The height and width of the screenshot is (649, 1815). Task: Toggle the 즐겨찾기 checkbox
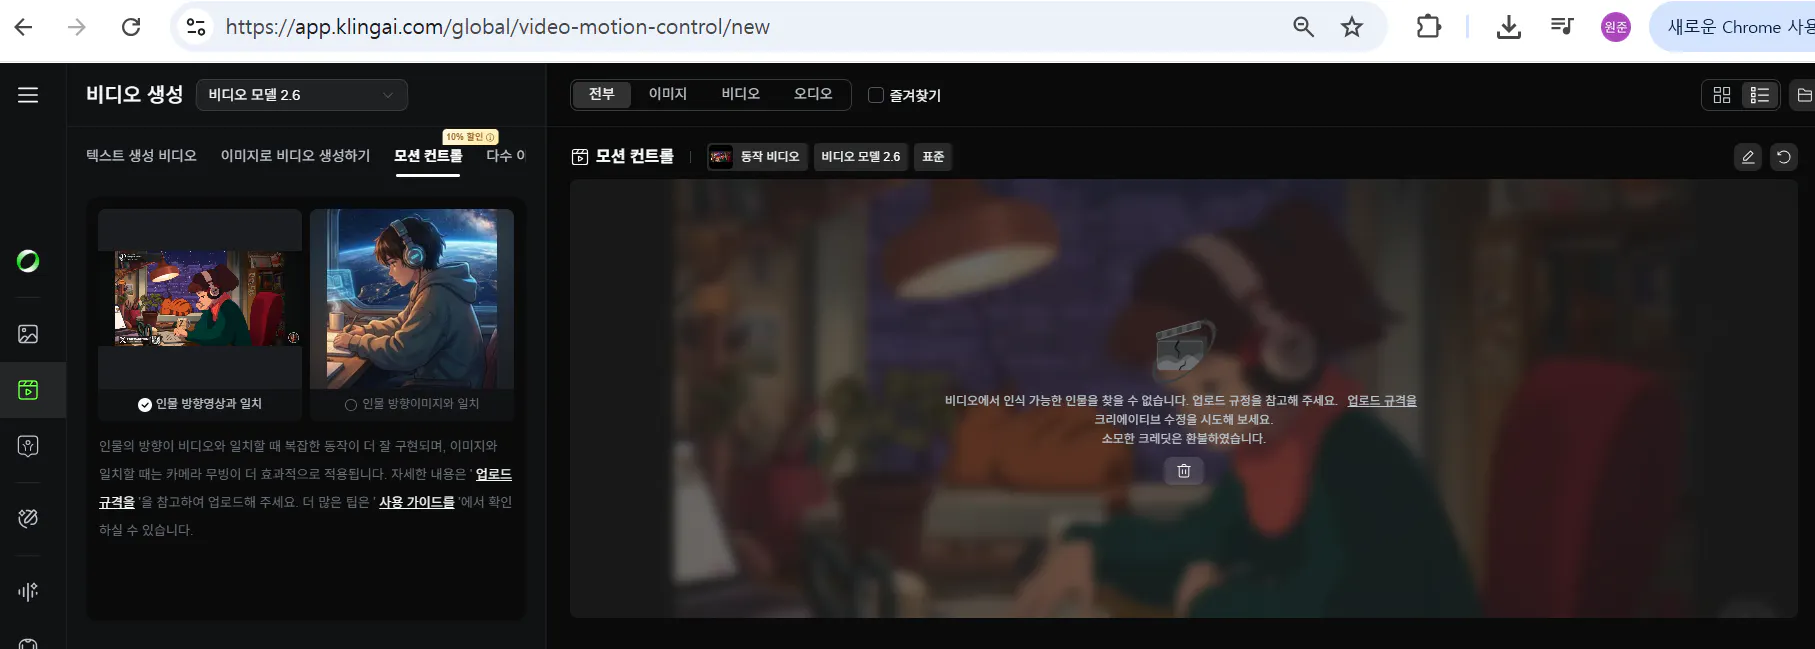point(876,95)
